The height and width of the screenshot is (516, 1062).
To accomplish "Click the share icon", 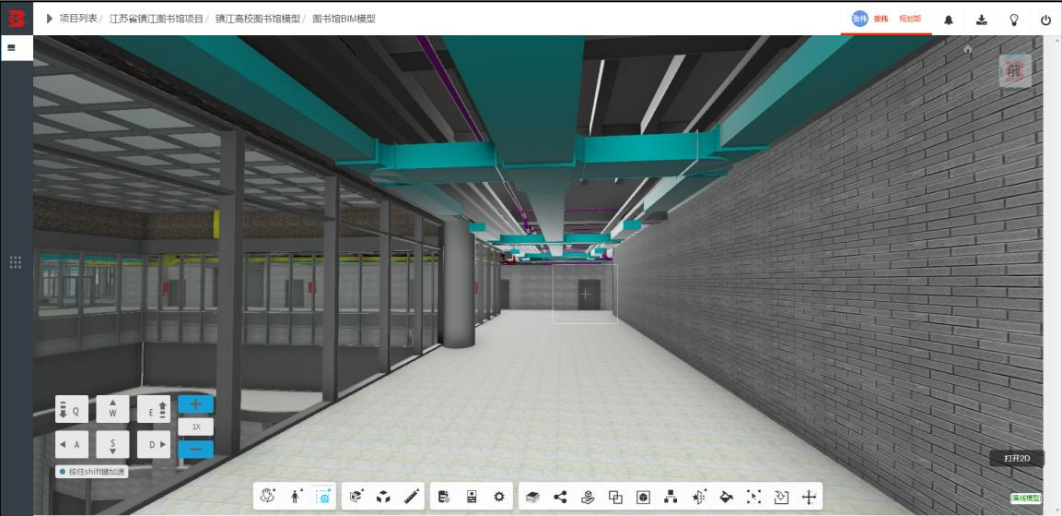I will point(560,497).
